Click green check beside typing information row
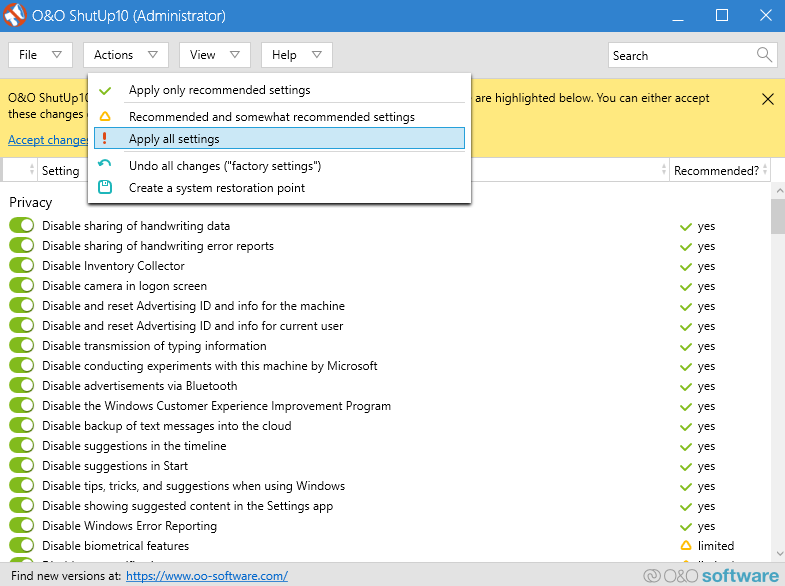 (x=686, y=347)
